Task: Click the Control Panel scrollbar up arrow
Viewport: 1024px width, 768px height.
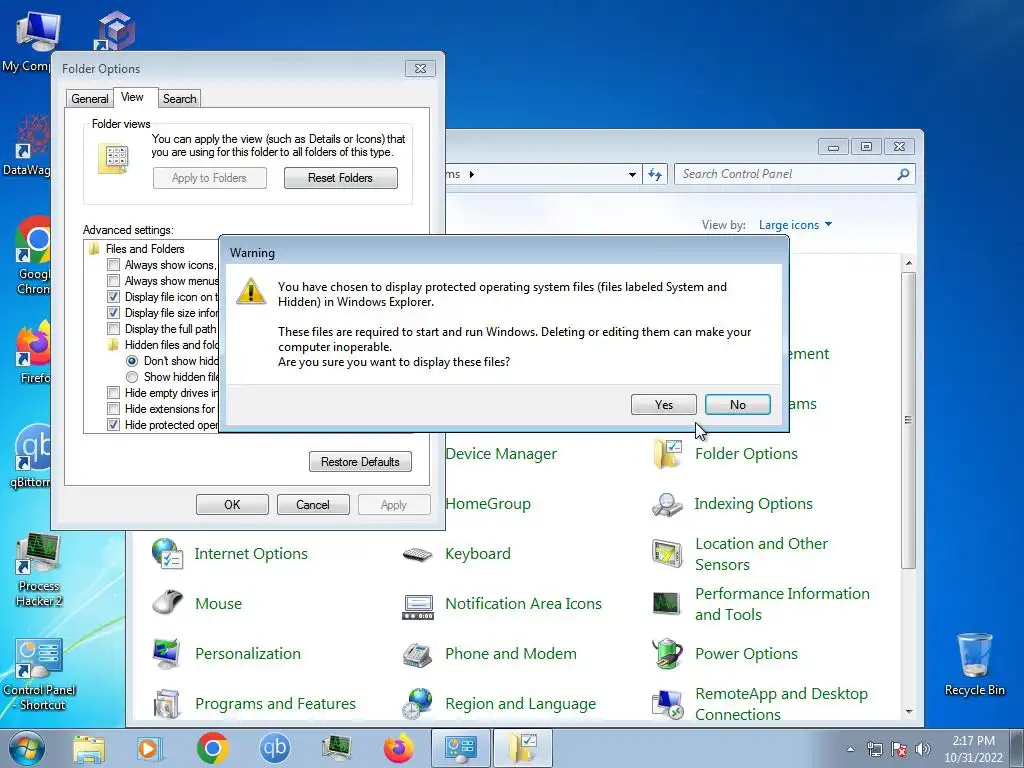Action: (908, 263)
